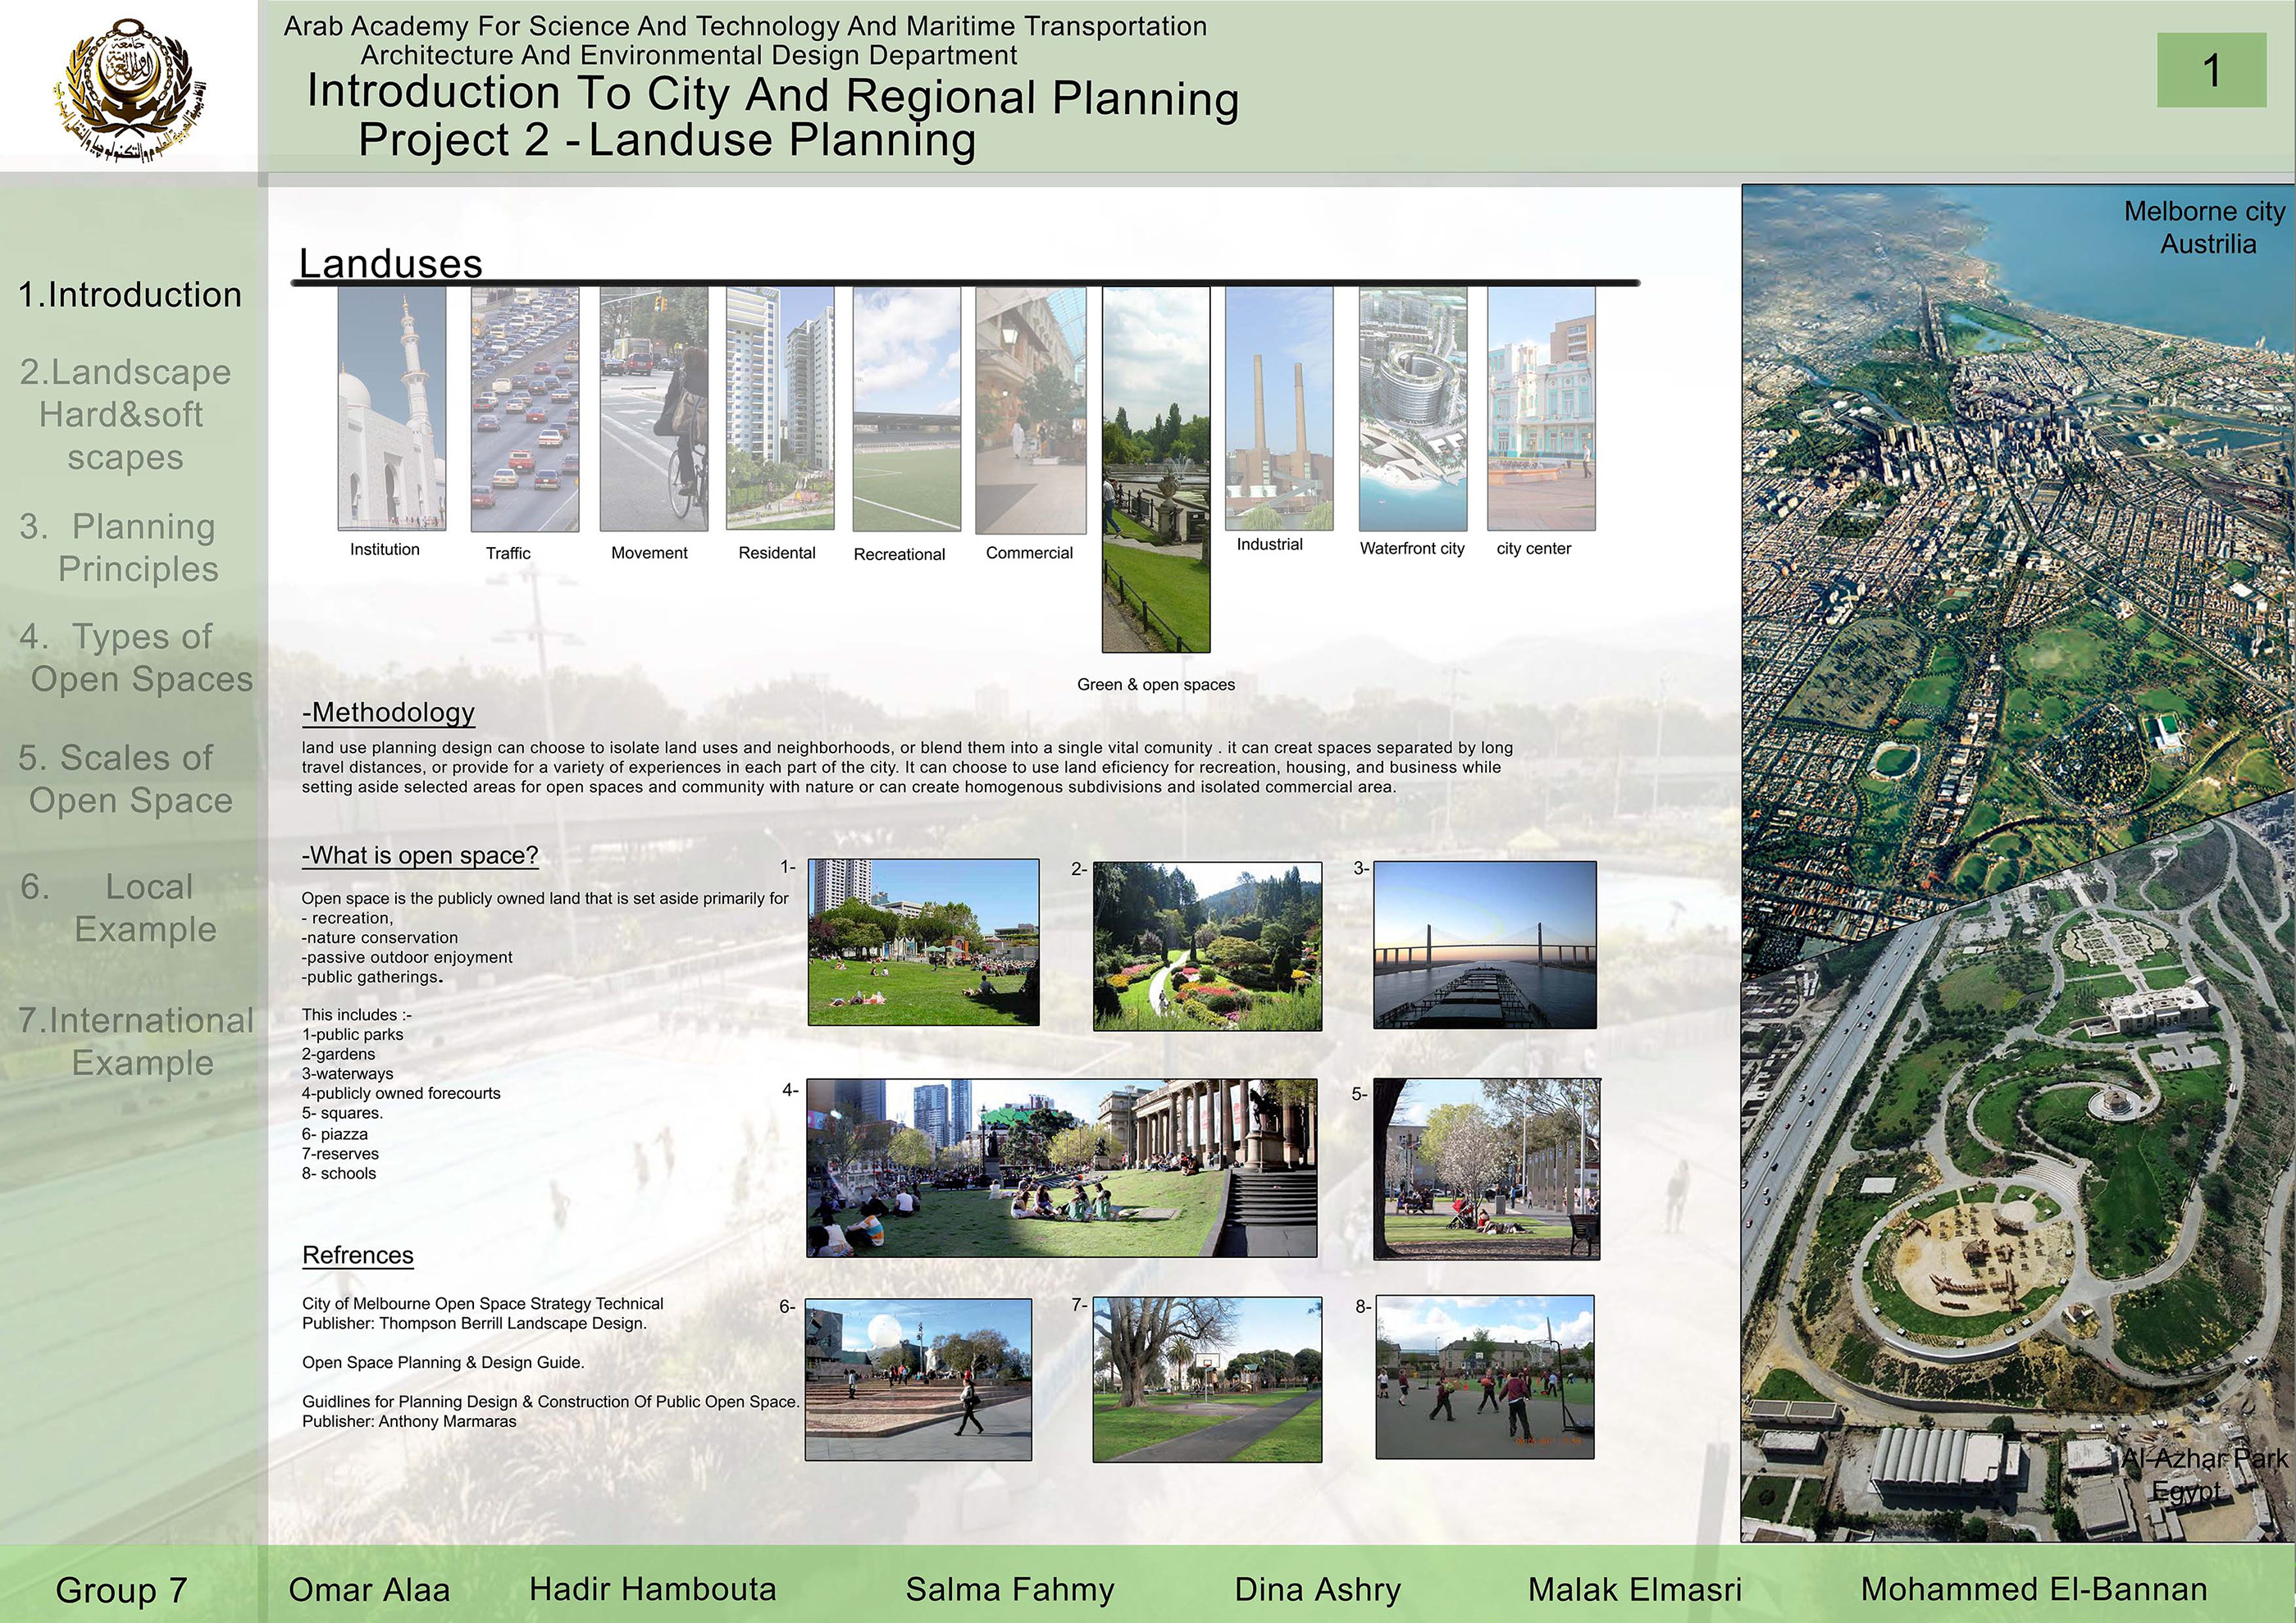Click name 'Omar Alaa' in footer
Image resolution: width=2296 pixels, height=1623 pixels.
coord(369,1590)
